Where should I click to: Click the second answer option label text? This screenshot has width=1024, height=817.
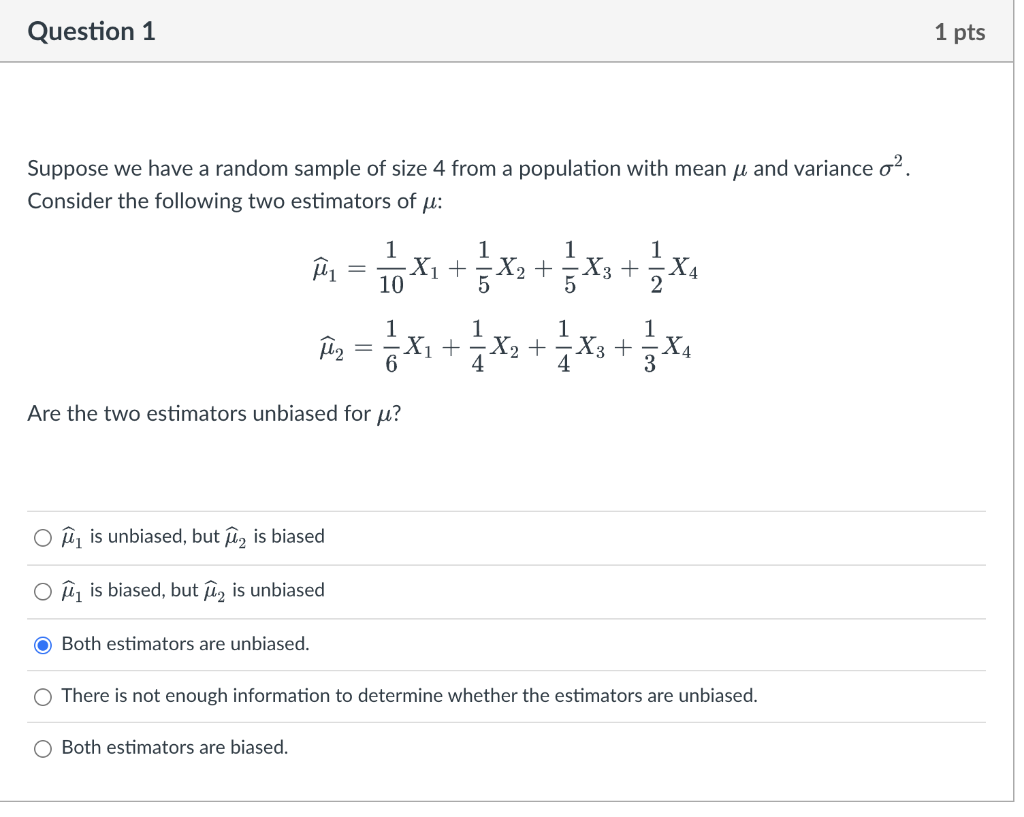coord(193,590)
